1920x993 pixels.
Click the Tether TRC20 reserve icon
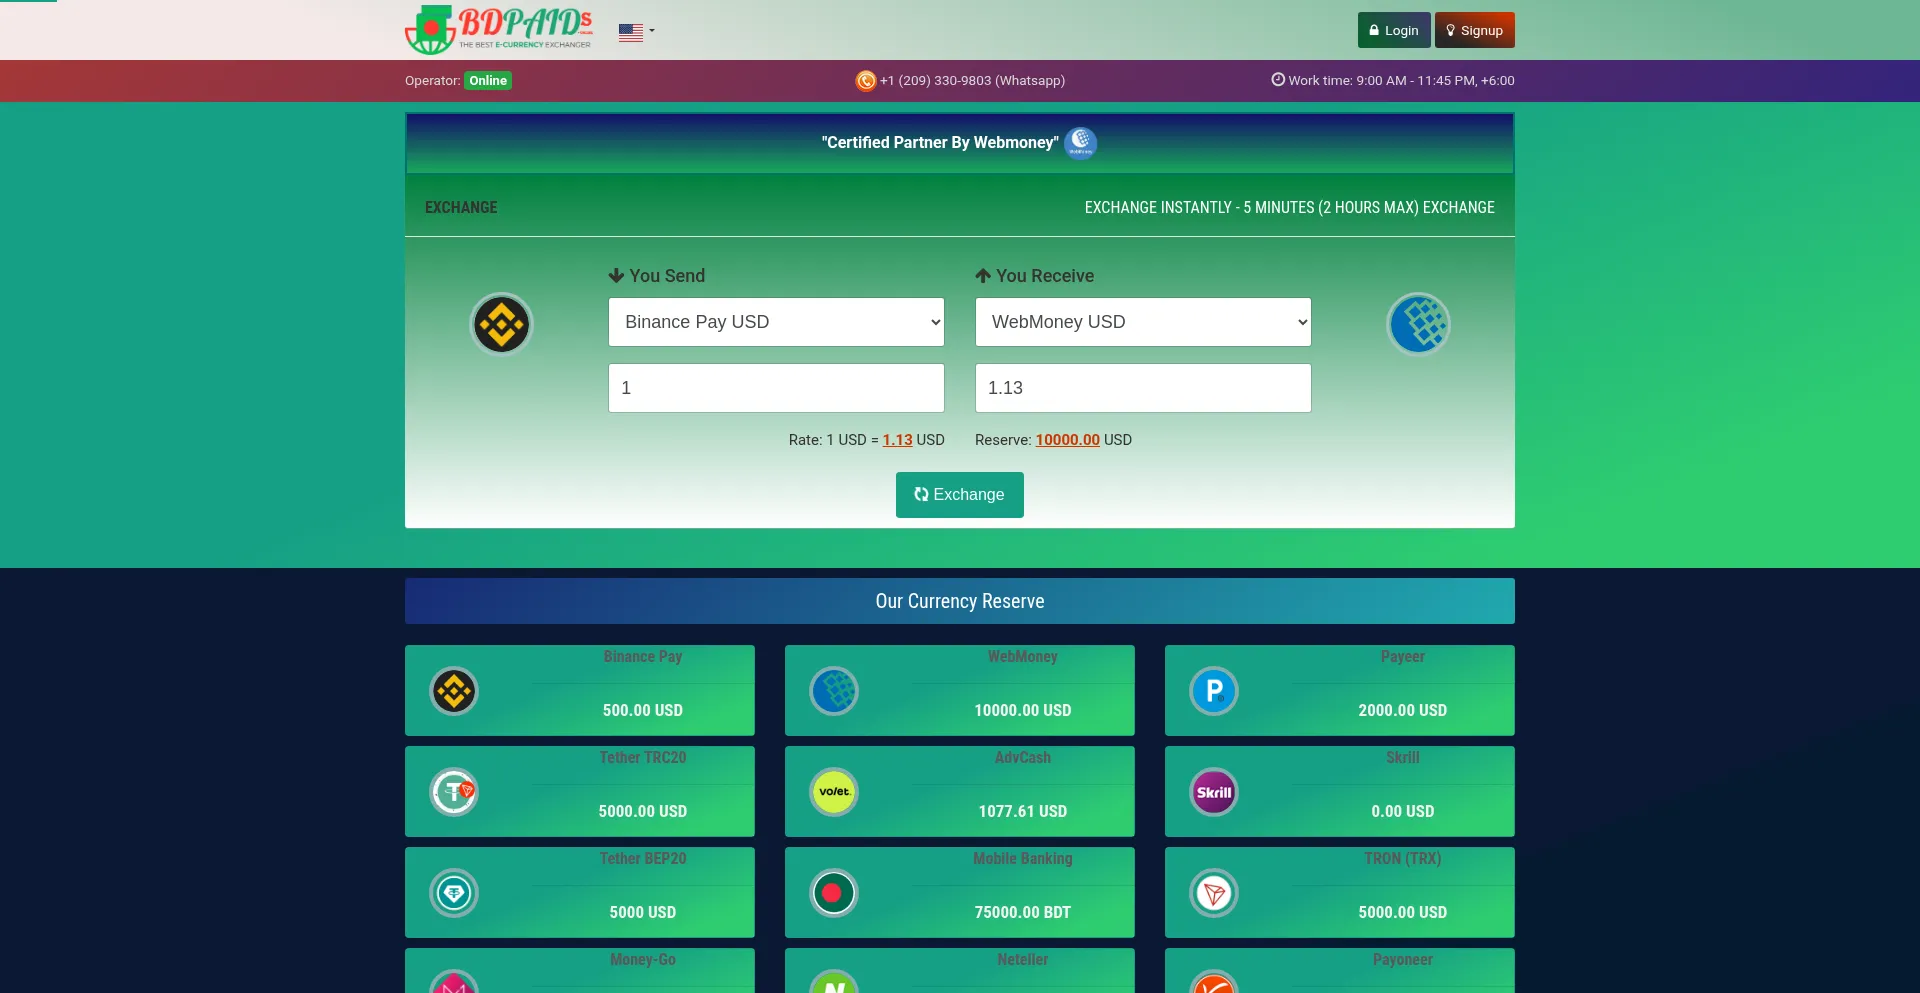pyautogui.click(x=454, y=792)
